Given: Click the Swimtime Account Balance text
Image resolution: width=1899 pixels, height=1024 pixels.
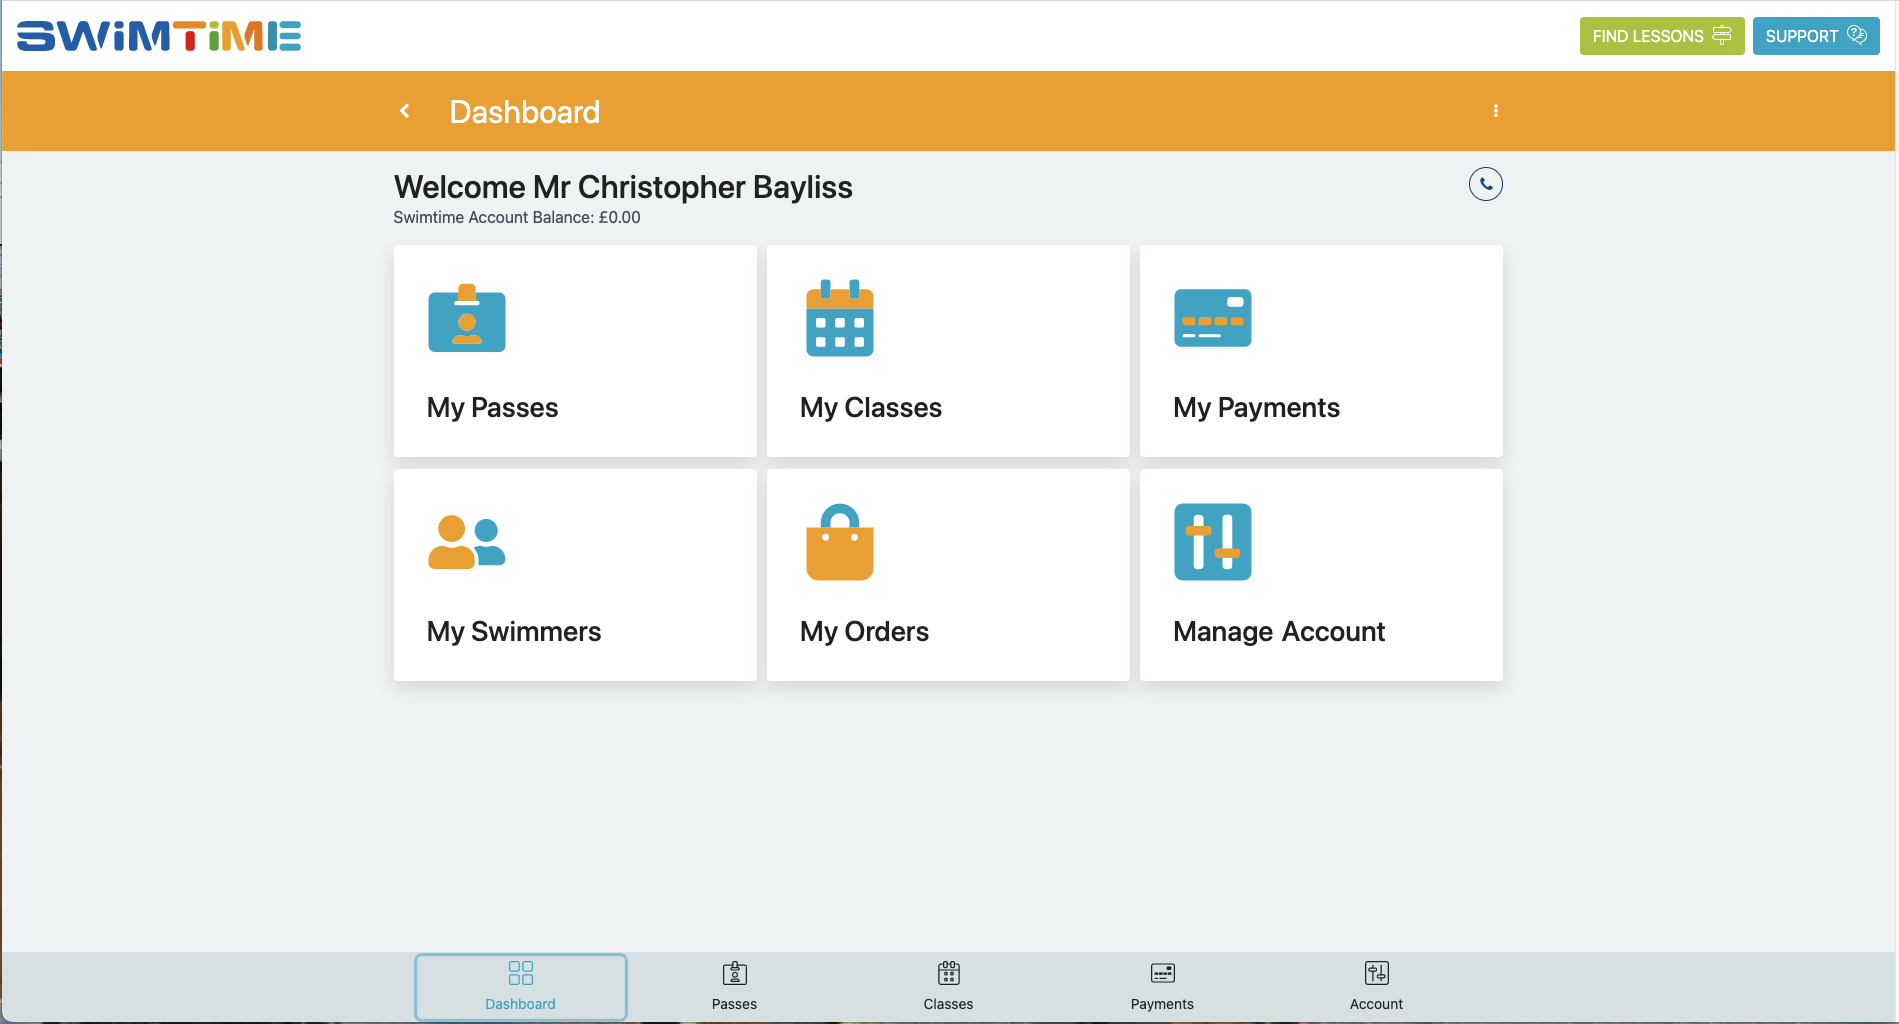Looking at the screenshot, I should point(517,218).
